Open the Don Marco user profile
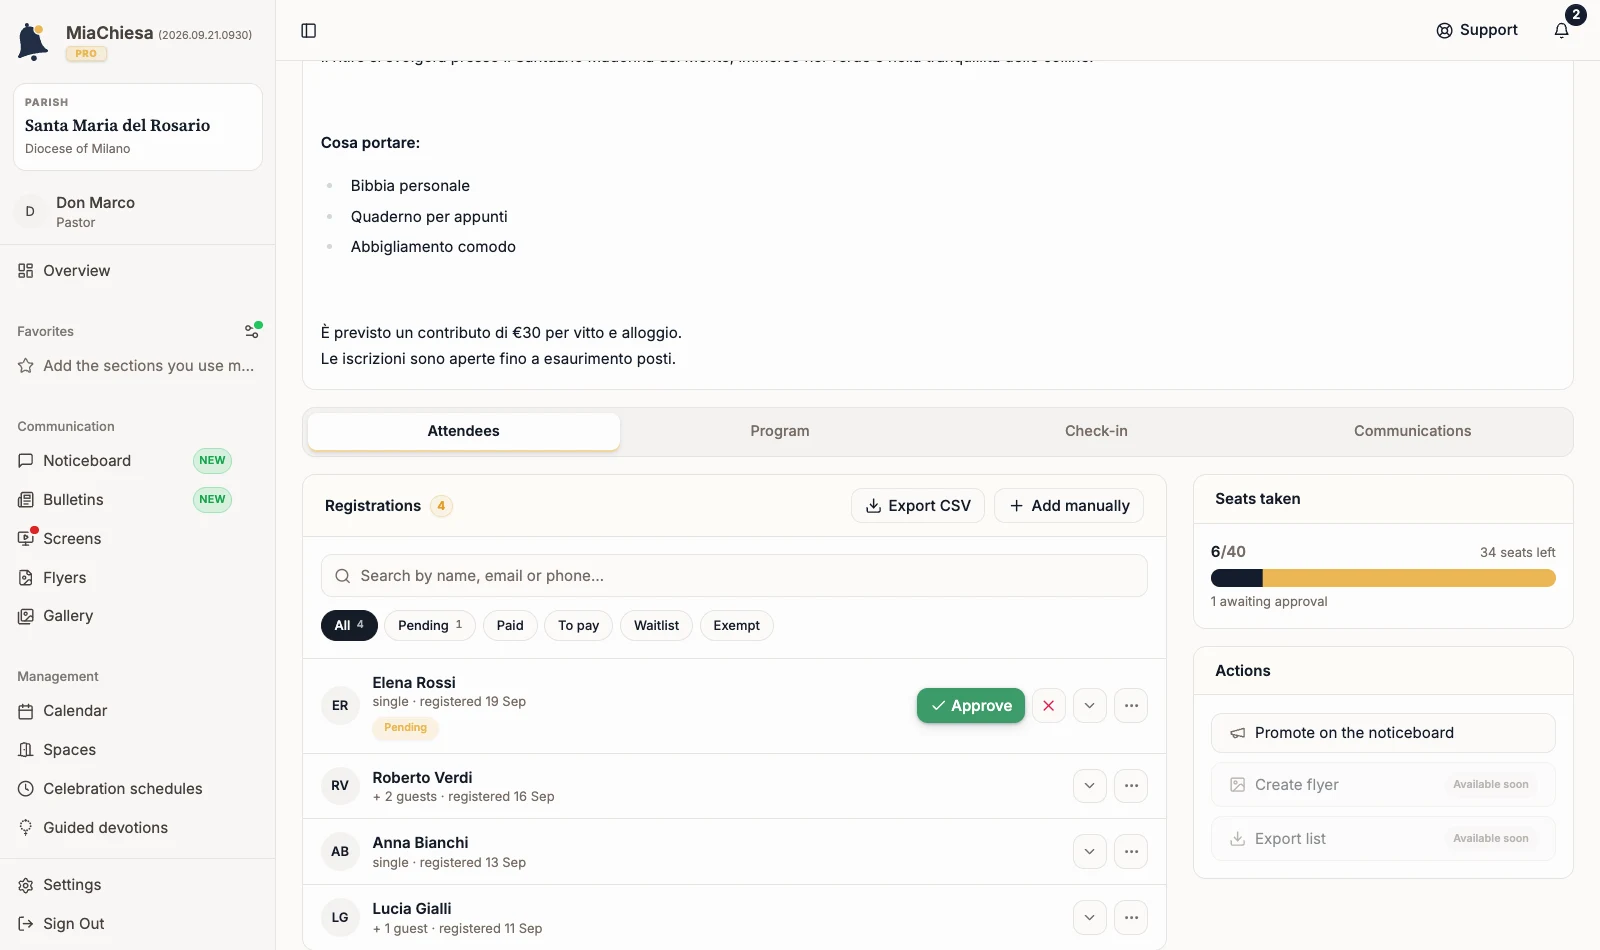This screenshot has height=950, width=1600. click(x=138, y=211)
